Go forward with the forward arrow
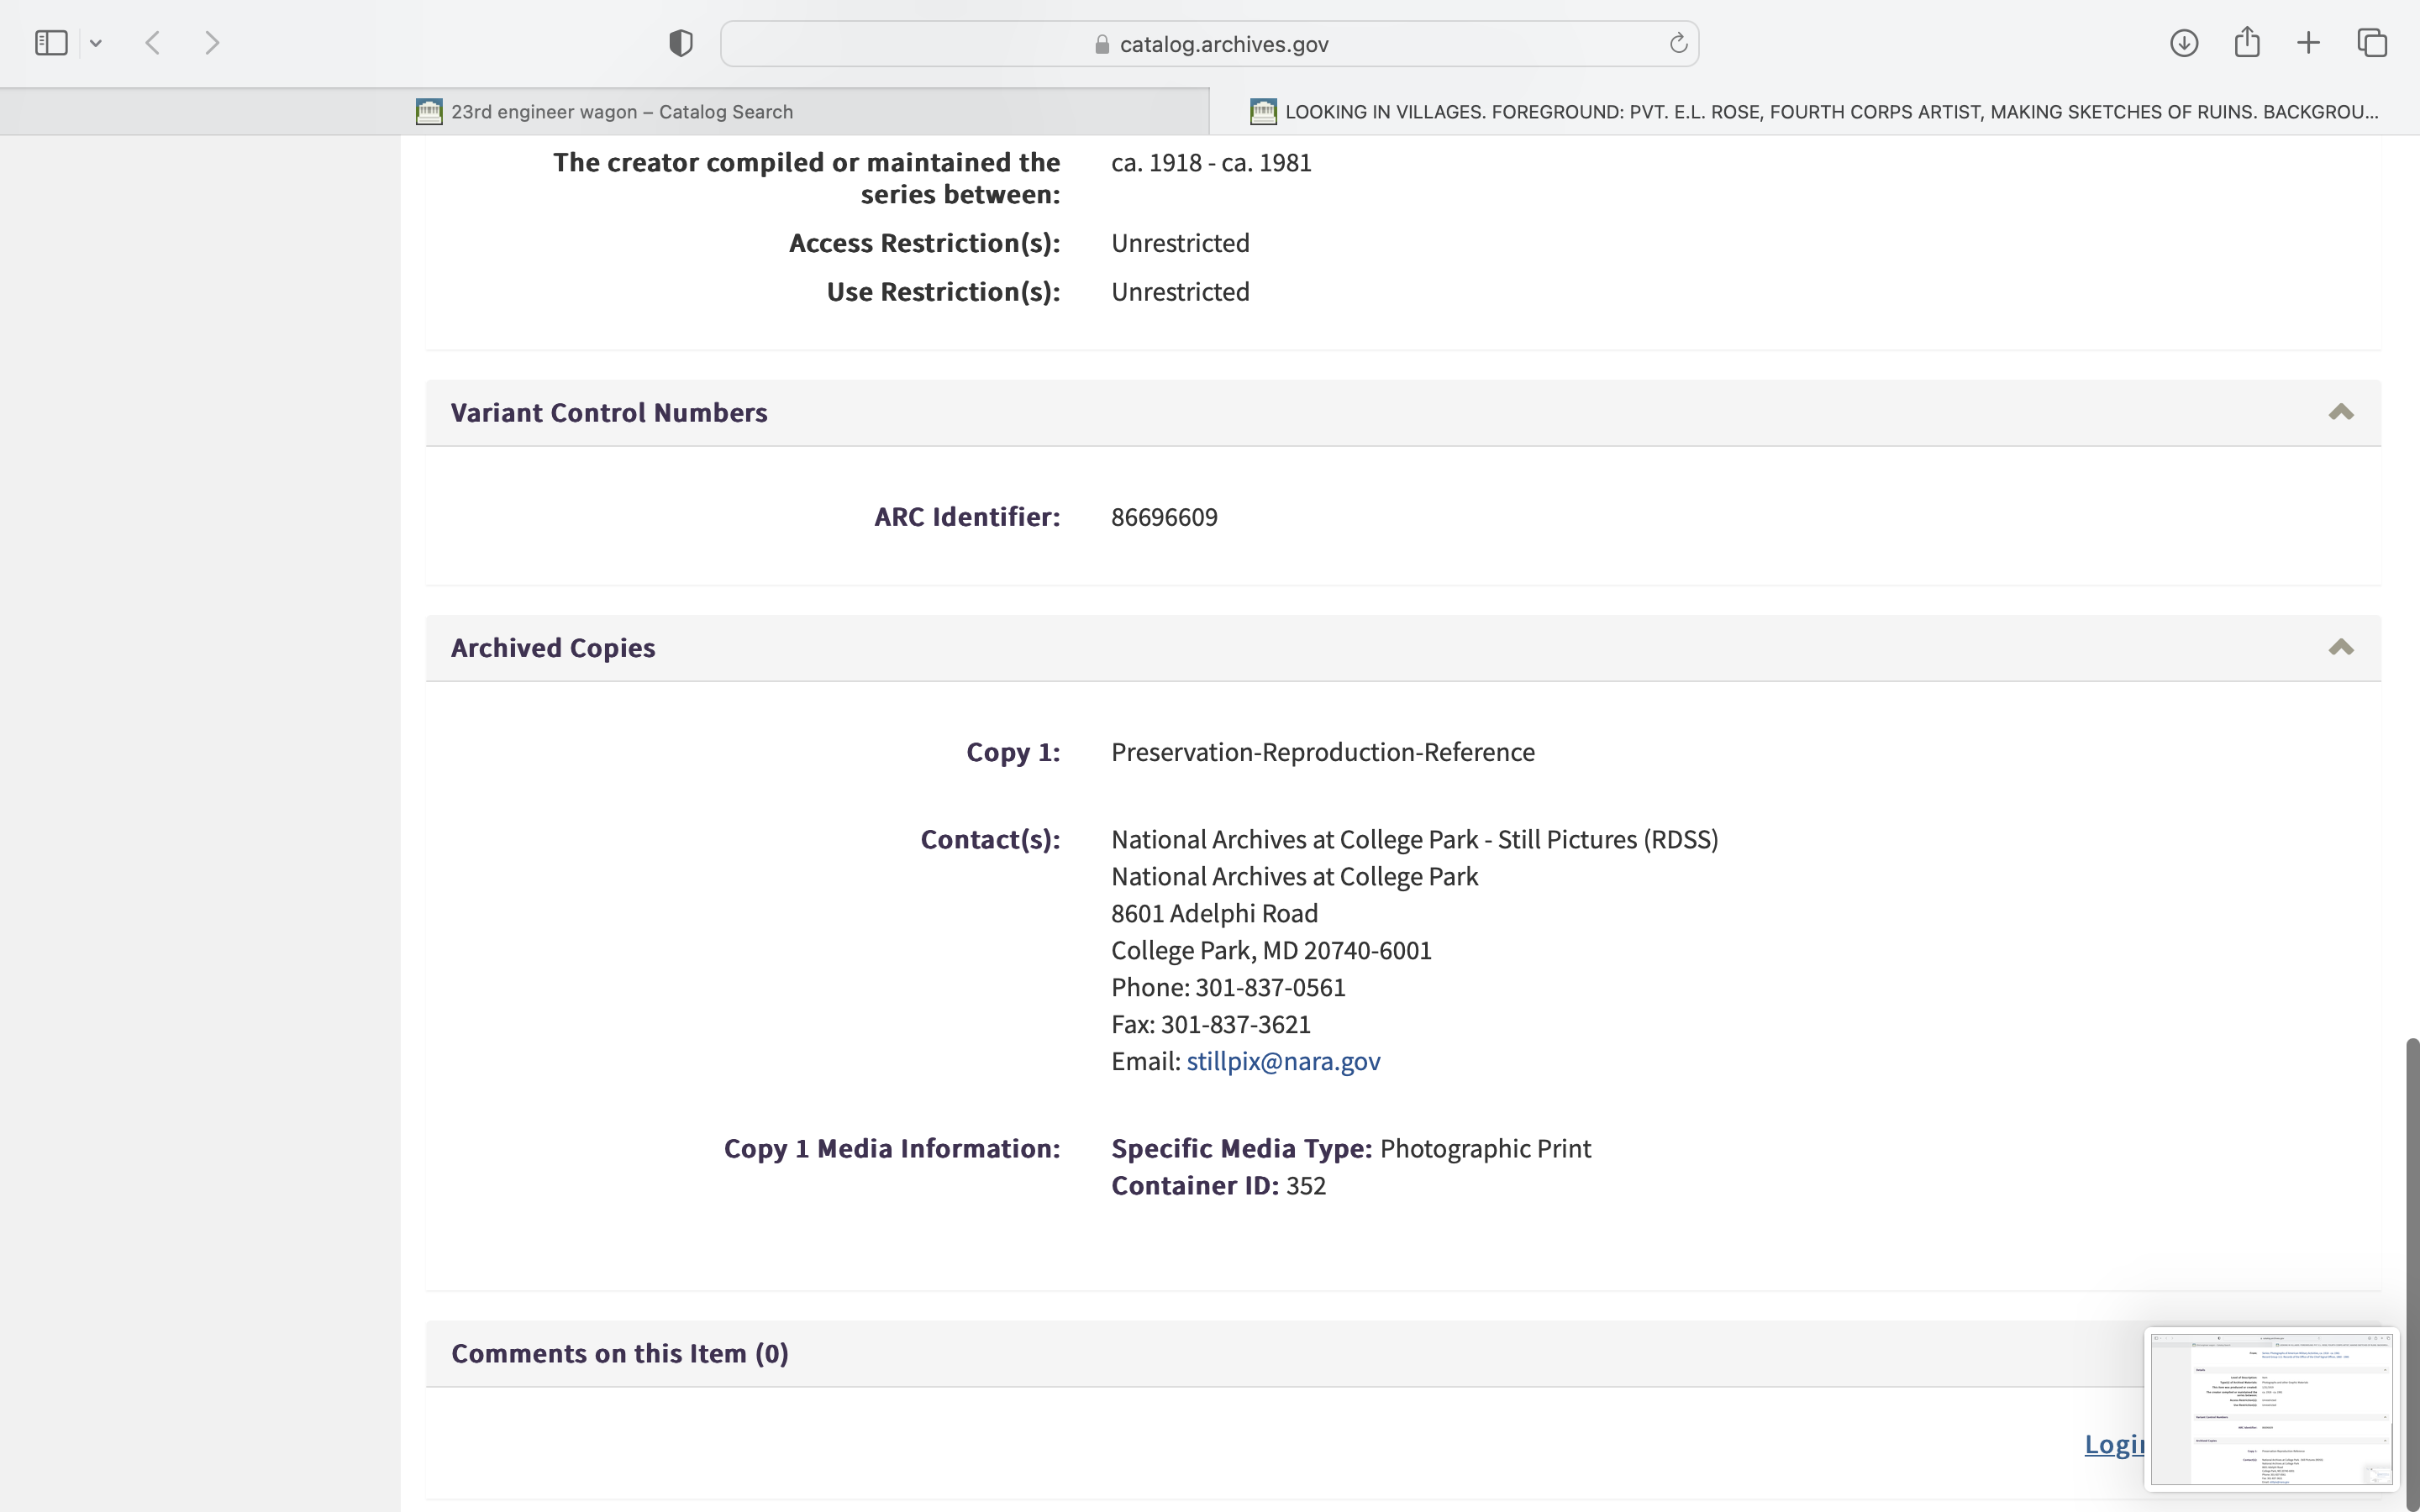The width and height of the screenshot is (2420, 1512). 212,43
